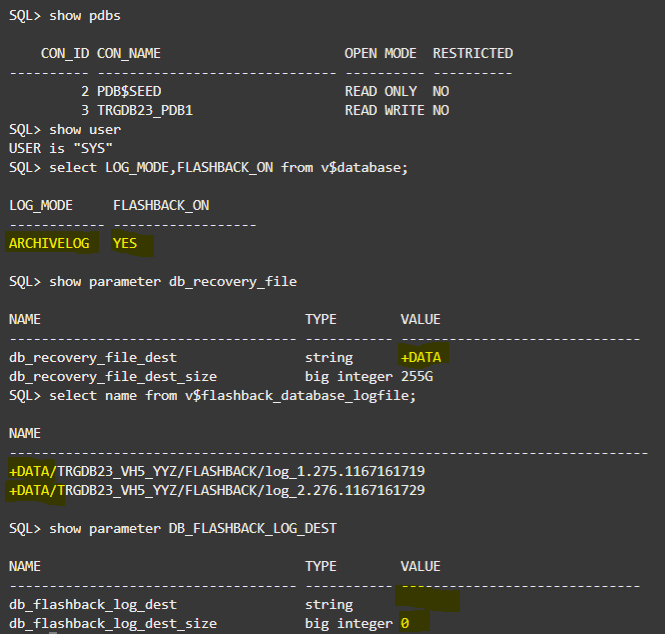Click the 255G recovery size value

[x=417, y=376]
